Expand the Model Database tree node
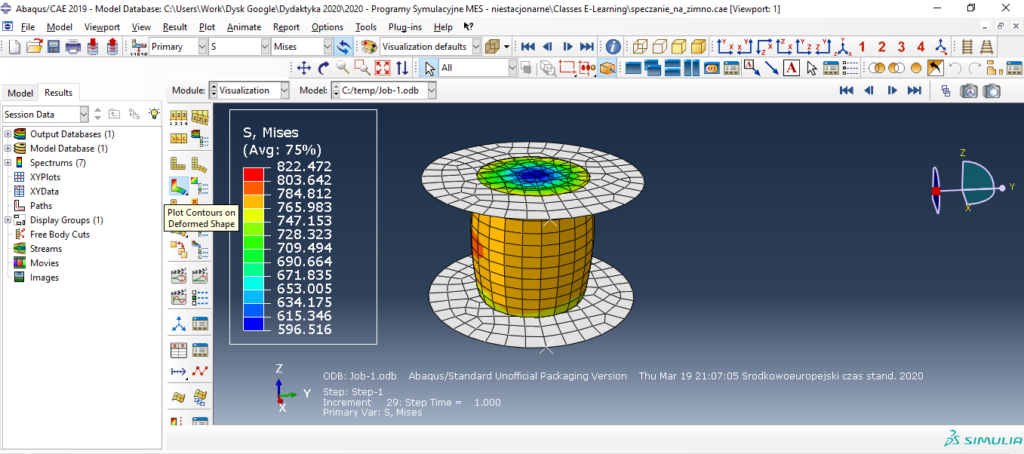This screenshot has width=1024, height=454. pyautogui.click(x=7, y=148)
